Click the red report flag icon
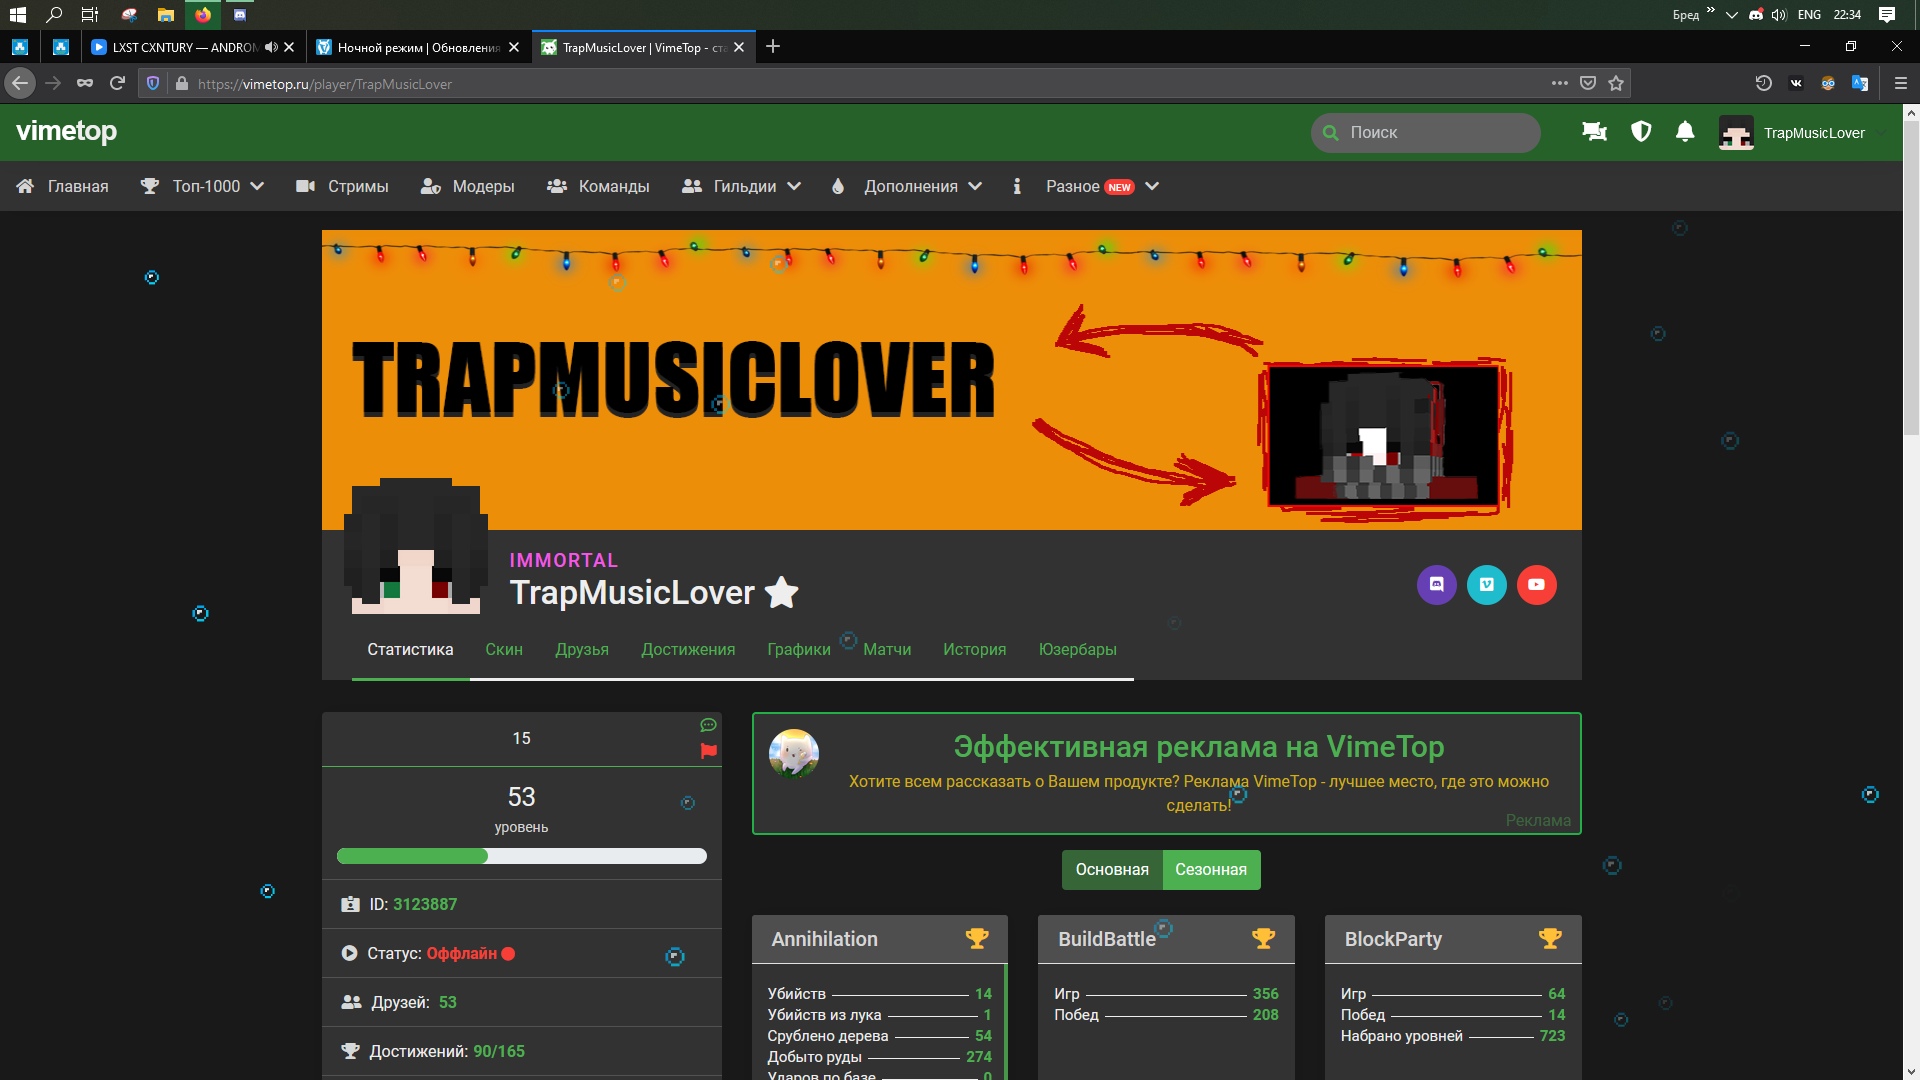1920x1080 pixels. pos(709,751)
